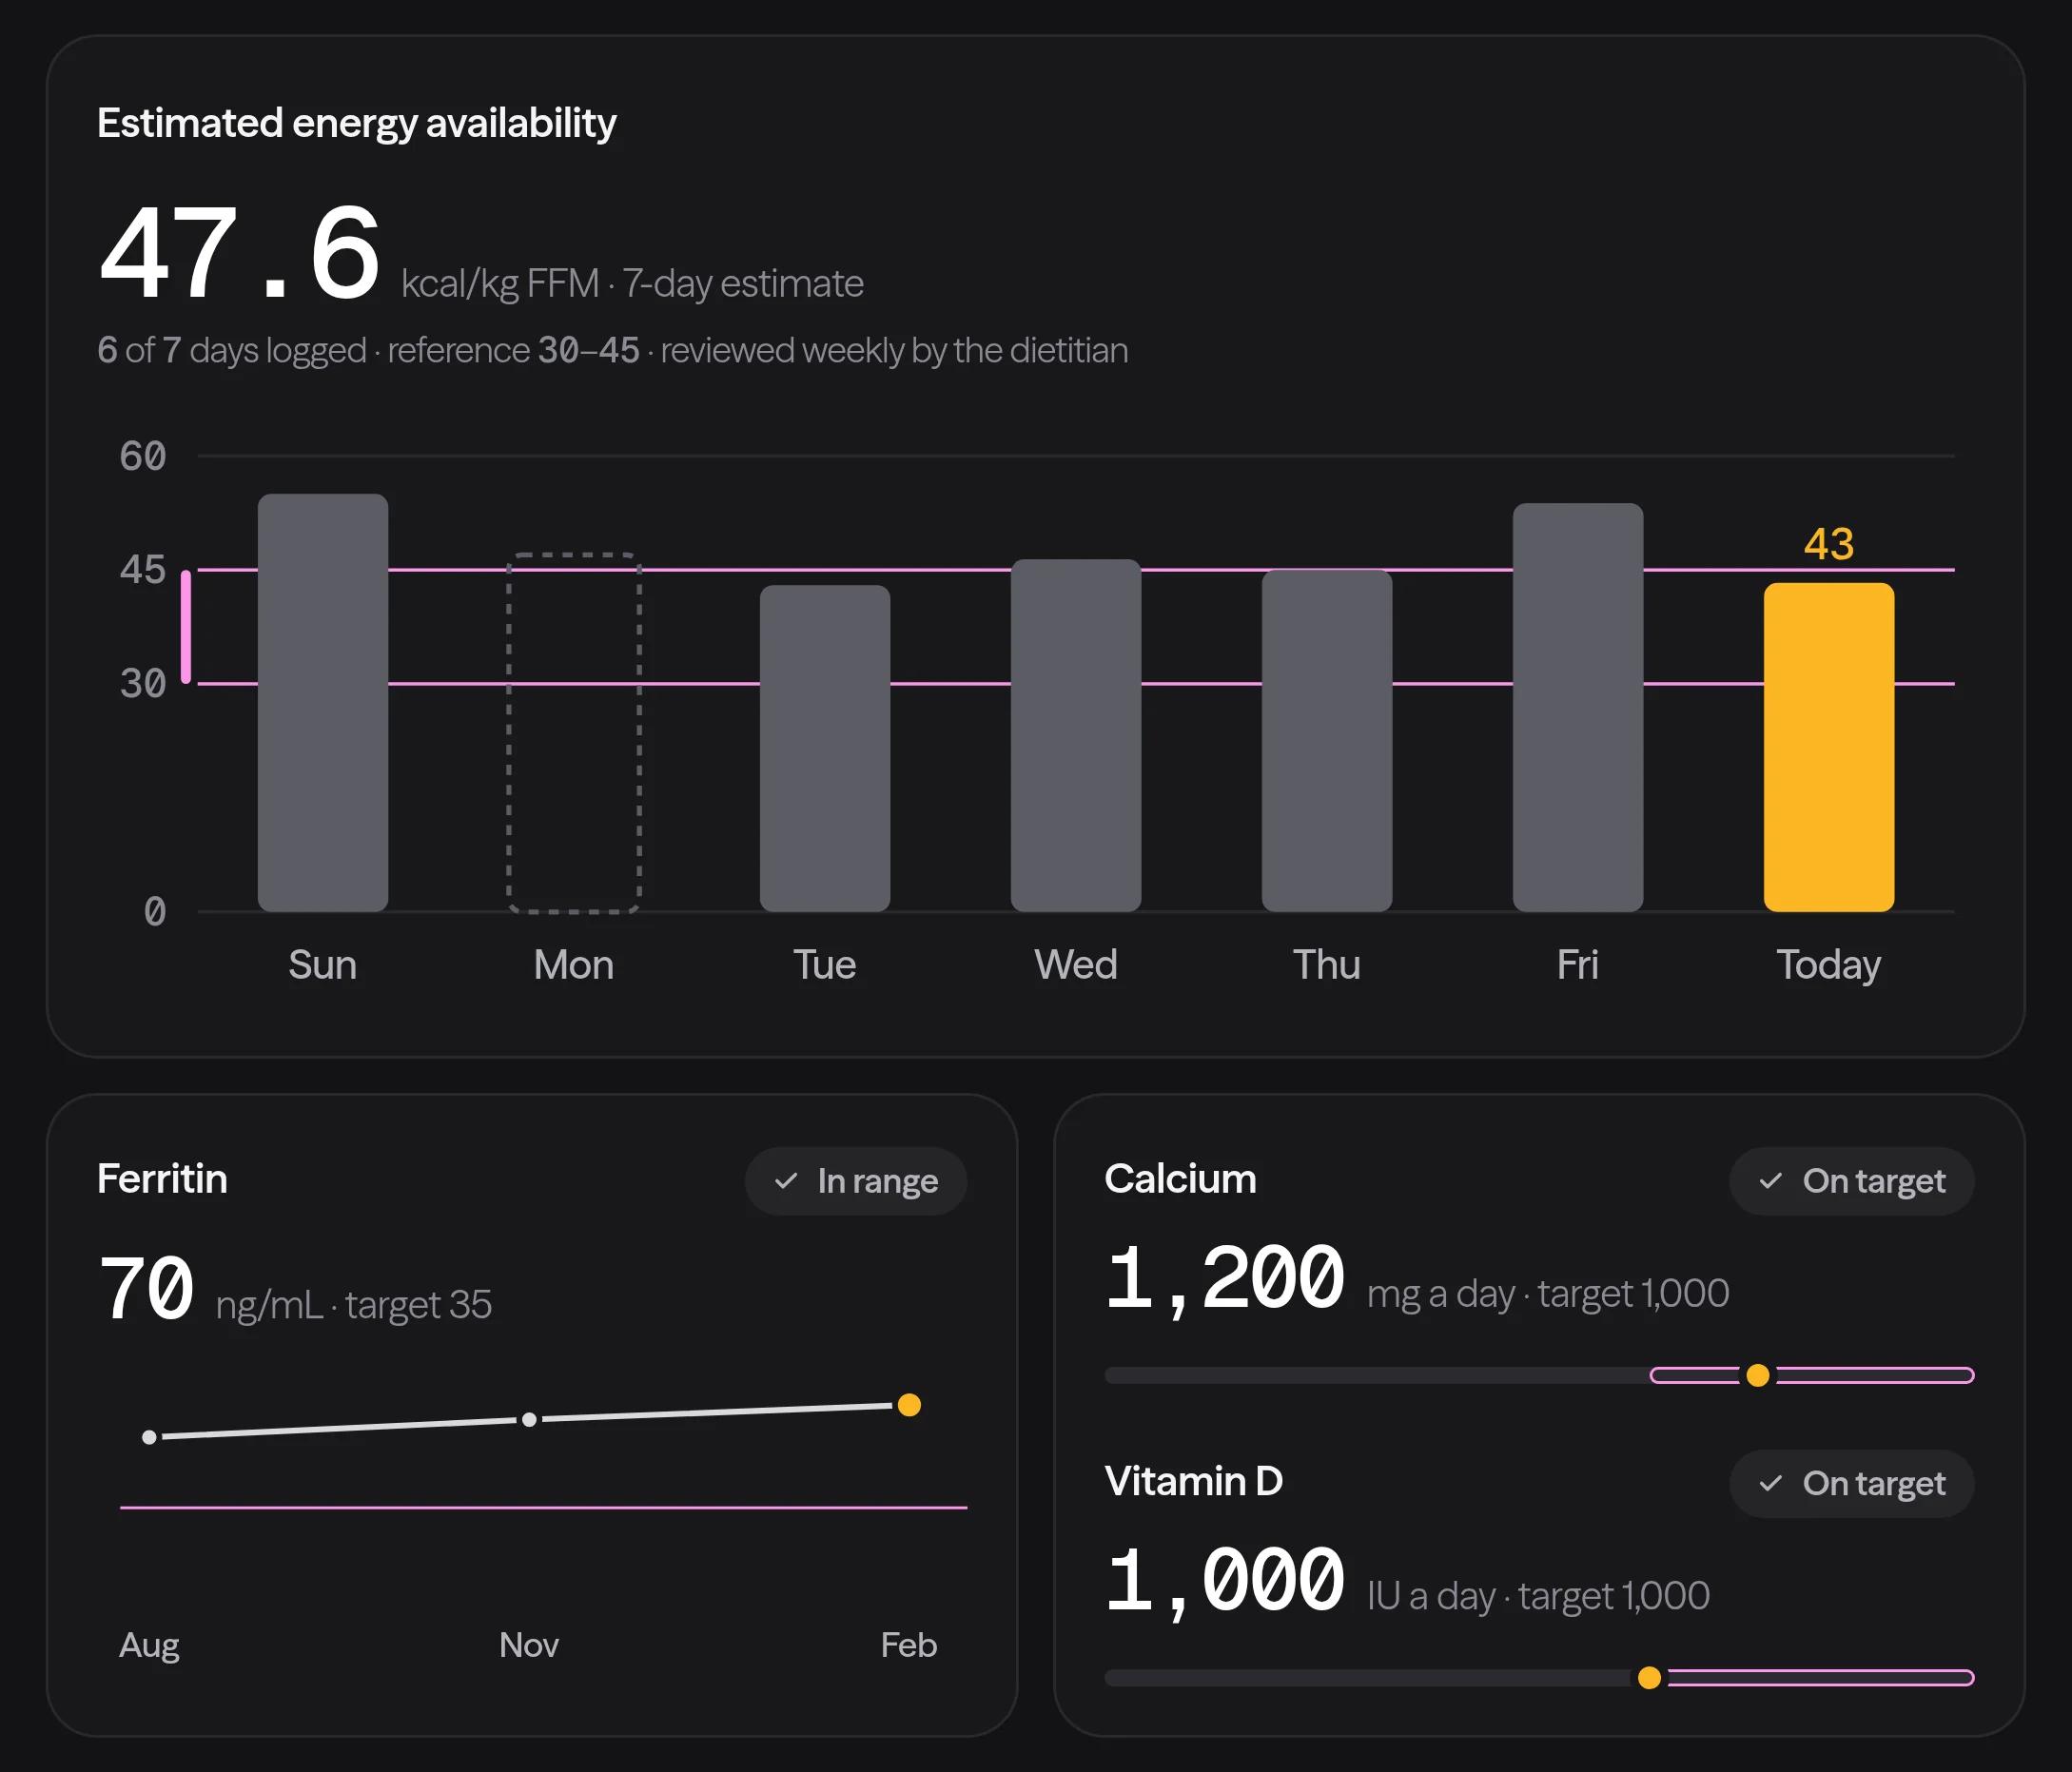Select the Tue energy bar

(x=825, y=748)
